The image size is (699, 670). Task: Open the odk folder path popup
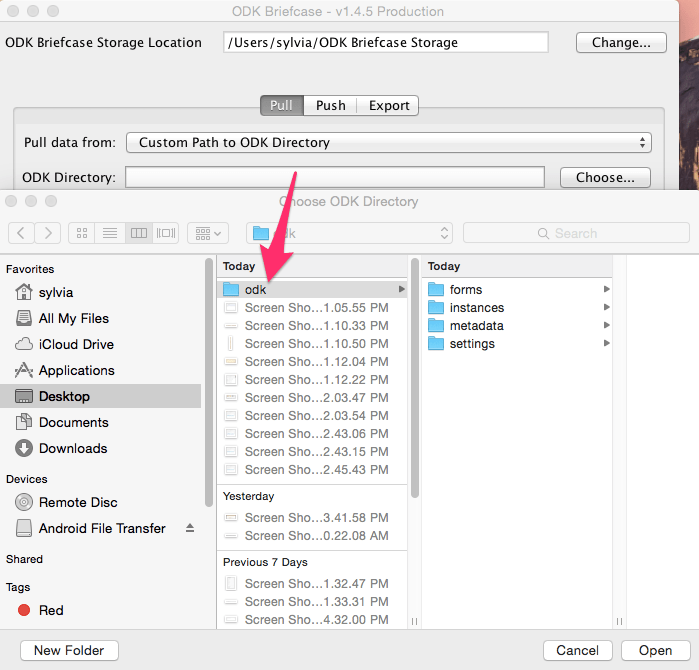(x=350, y=233)
